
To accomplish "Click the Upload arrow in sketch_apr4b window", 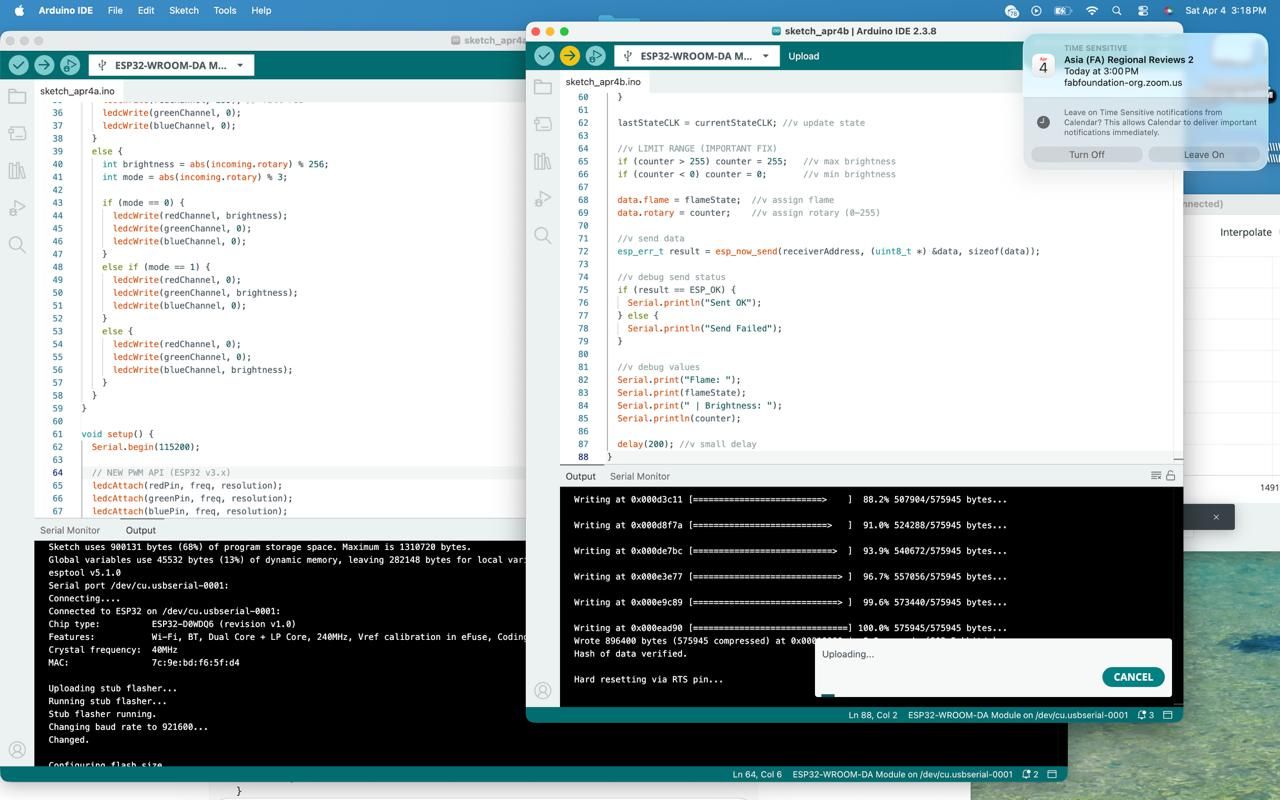I will pos(570,56).
